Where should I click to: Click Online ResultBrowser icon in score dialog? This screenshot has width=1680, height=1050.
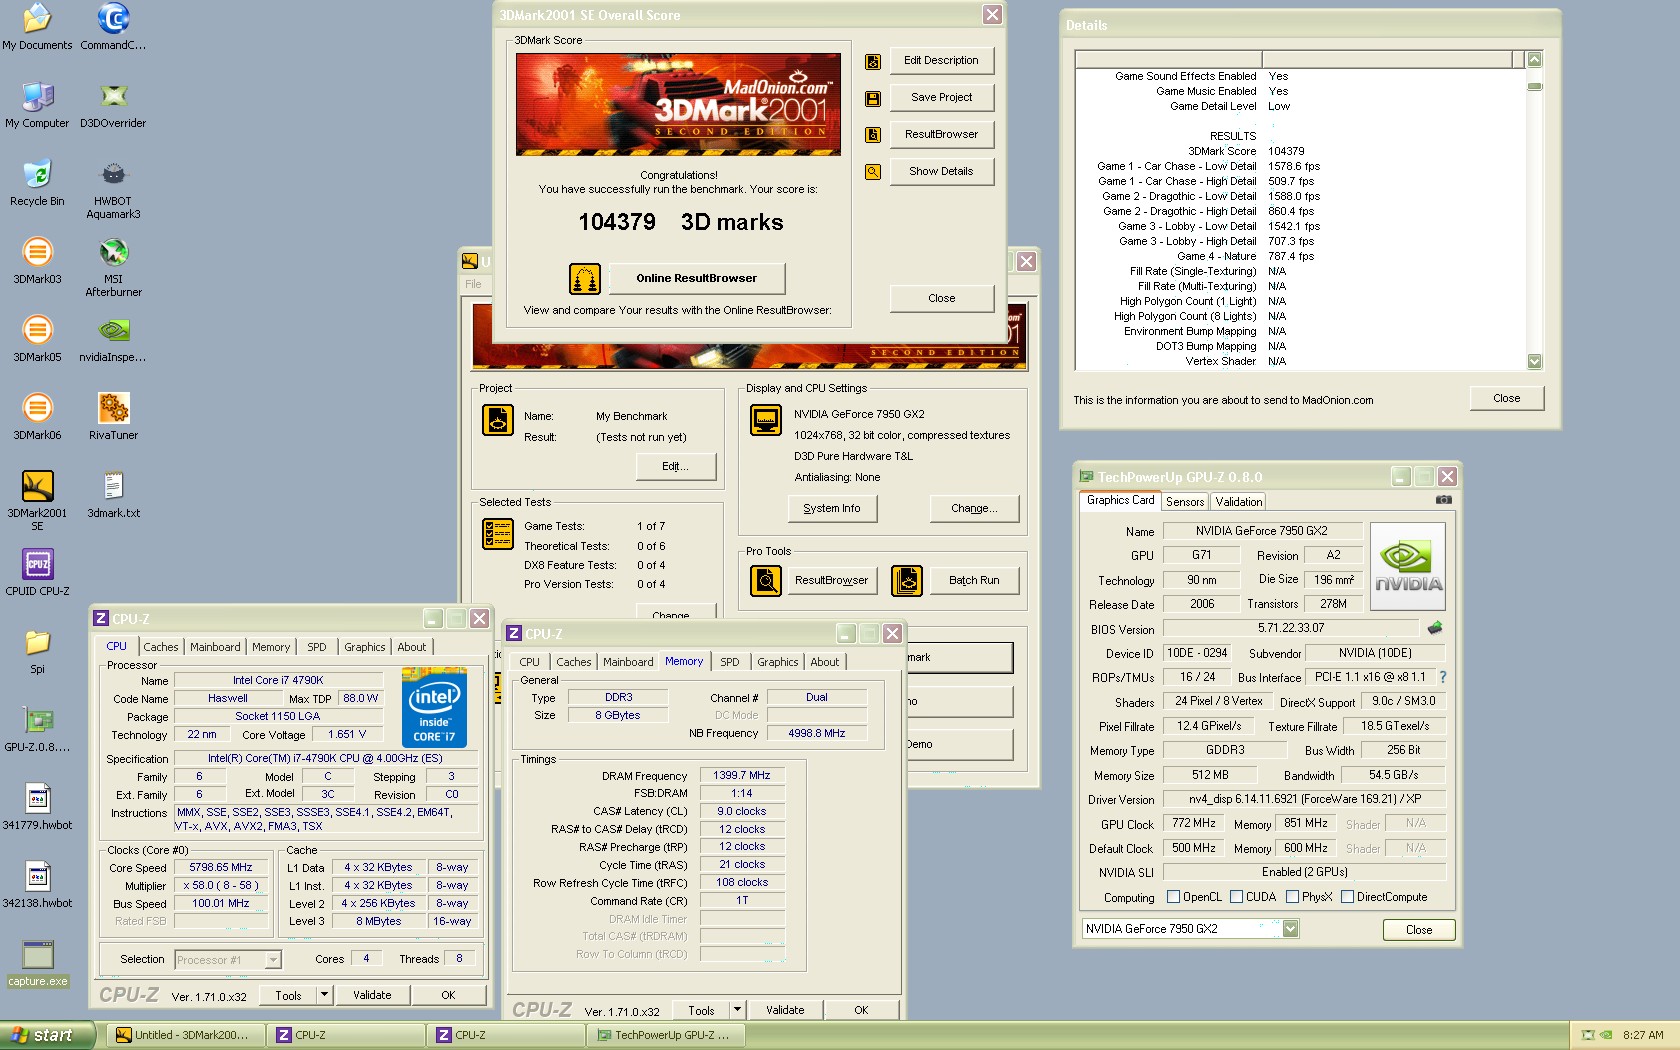[585, 279]
